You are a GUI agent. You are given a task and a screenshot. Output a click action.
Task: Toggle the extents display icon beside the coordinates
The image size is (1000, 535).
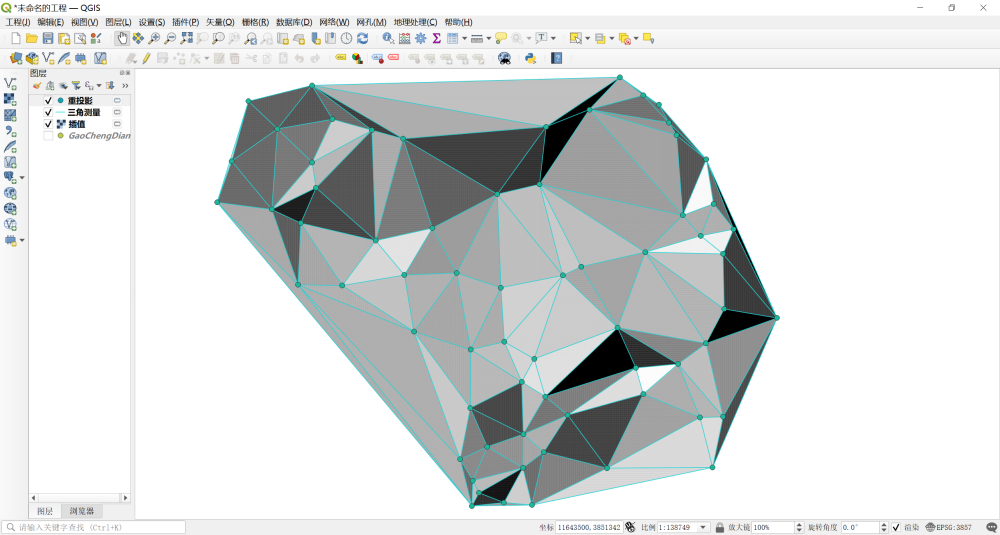click(630, 527)
